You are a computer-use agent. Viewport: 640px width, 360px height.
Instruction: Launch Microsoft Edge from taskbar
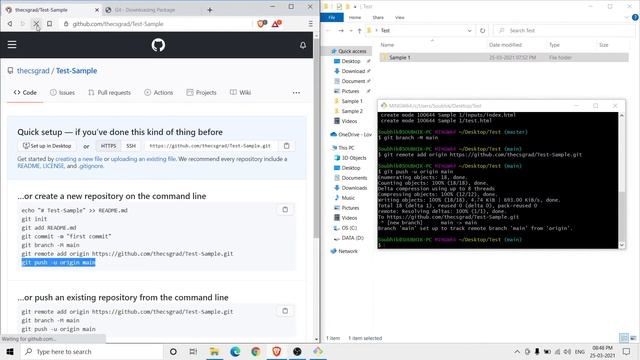[235, 351]
